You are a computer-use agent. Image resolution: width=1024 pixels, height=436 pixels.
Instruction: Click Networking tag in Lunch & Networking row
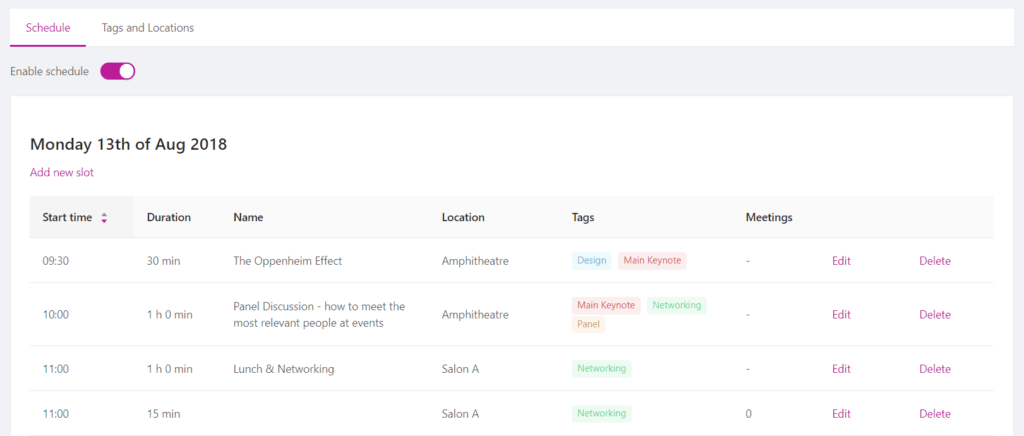tap(601, 369)
